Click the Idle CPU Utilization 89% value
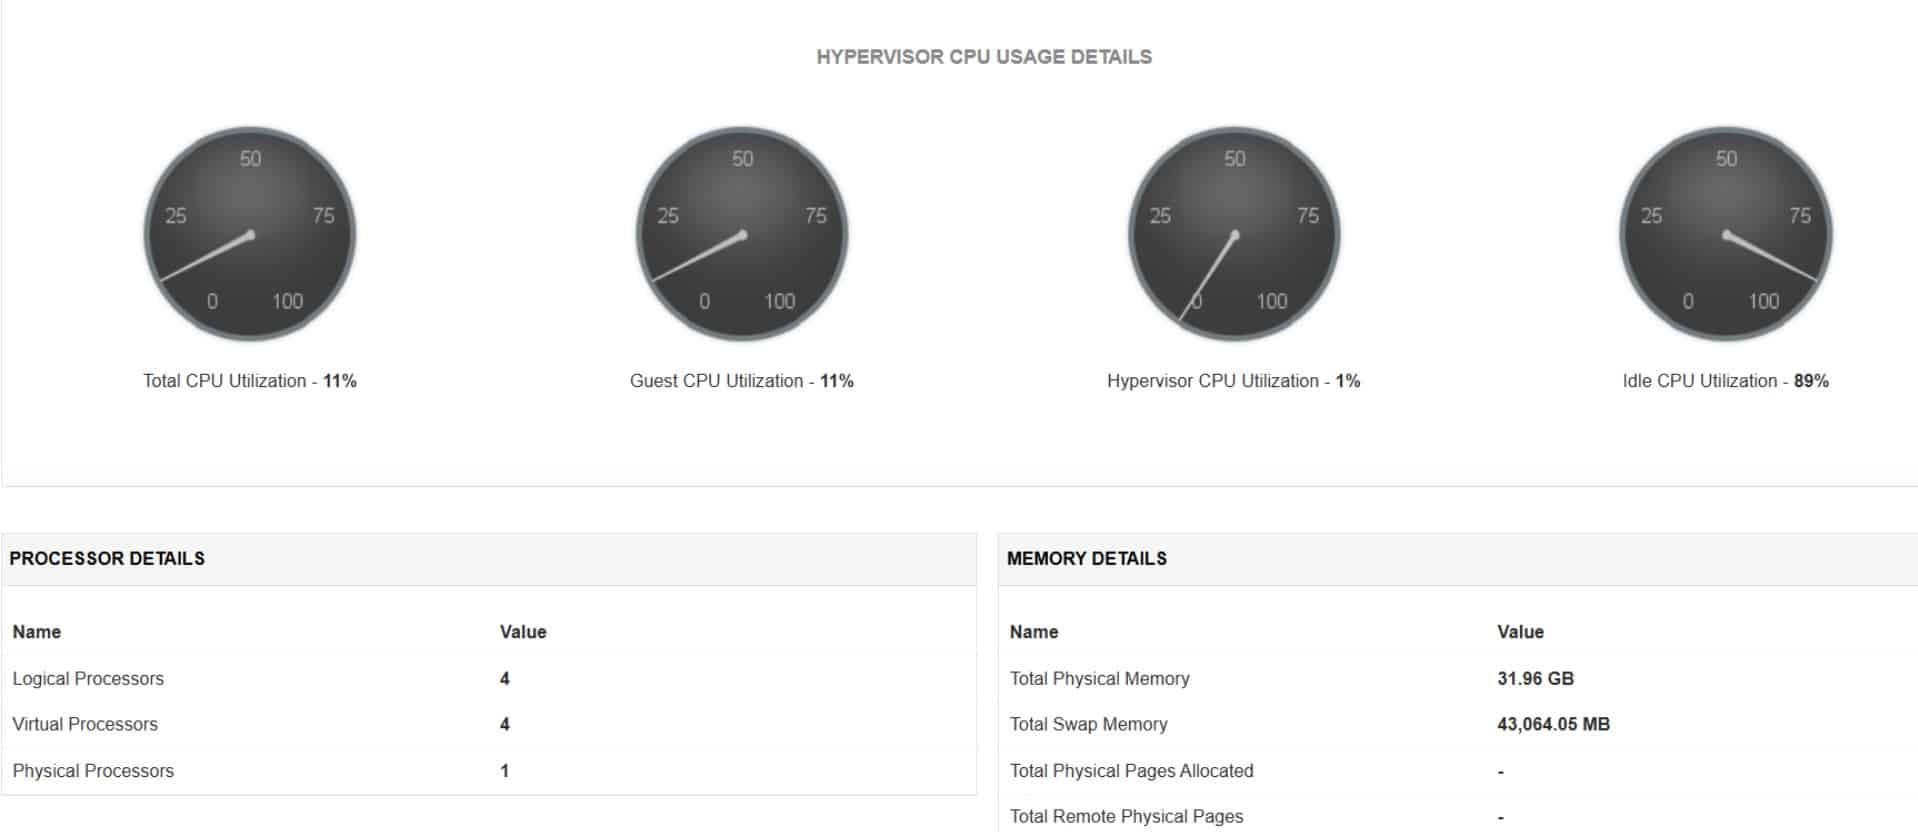Screen dimensions: 1918x832 click(x=1812, y=380)
